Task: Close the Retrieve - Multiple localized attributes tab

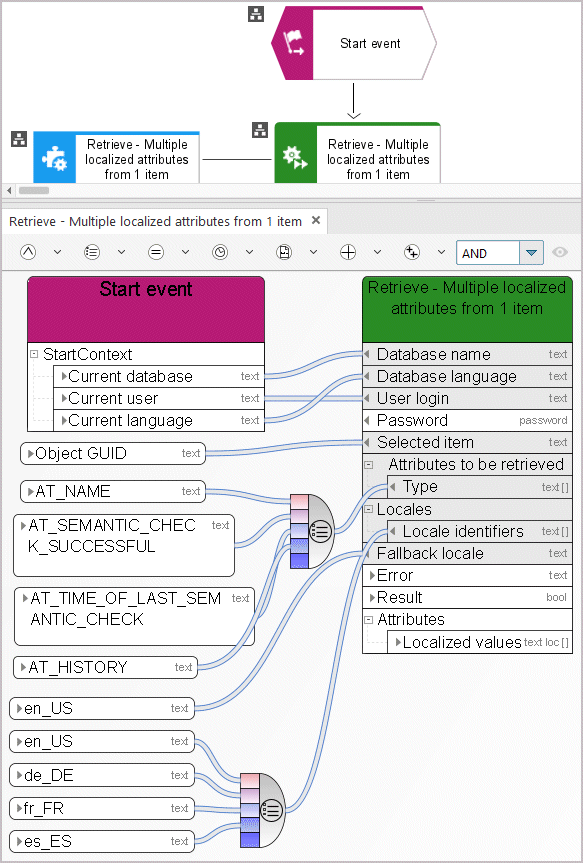Action: coord(316,220)
